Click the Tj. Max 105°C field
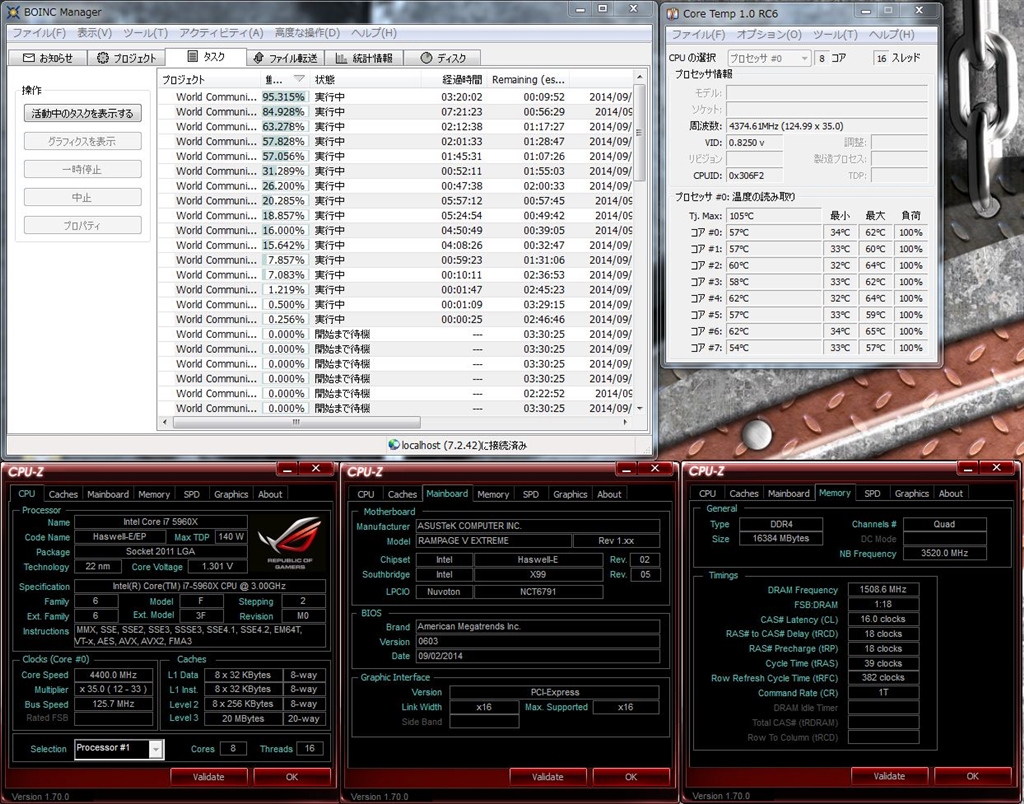 click(773, 216)
